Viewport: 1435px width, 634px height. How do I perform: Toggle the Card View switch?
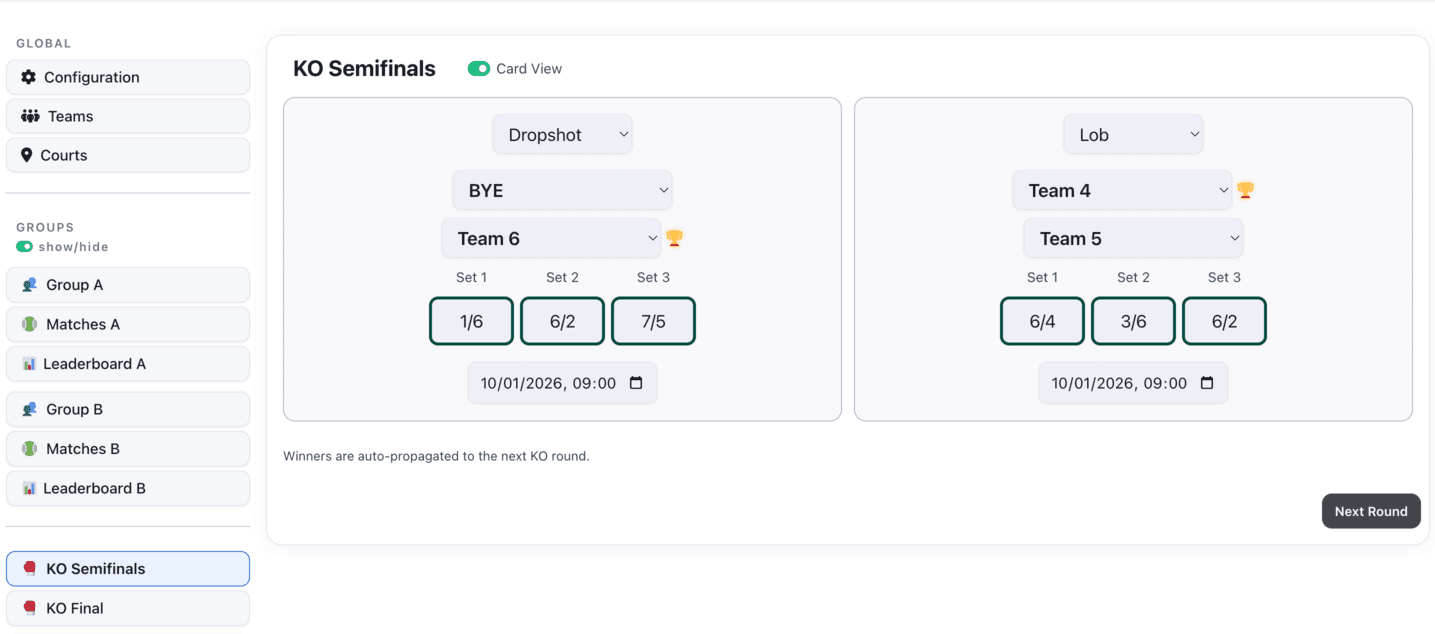point(479,69)
